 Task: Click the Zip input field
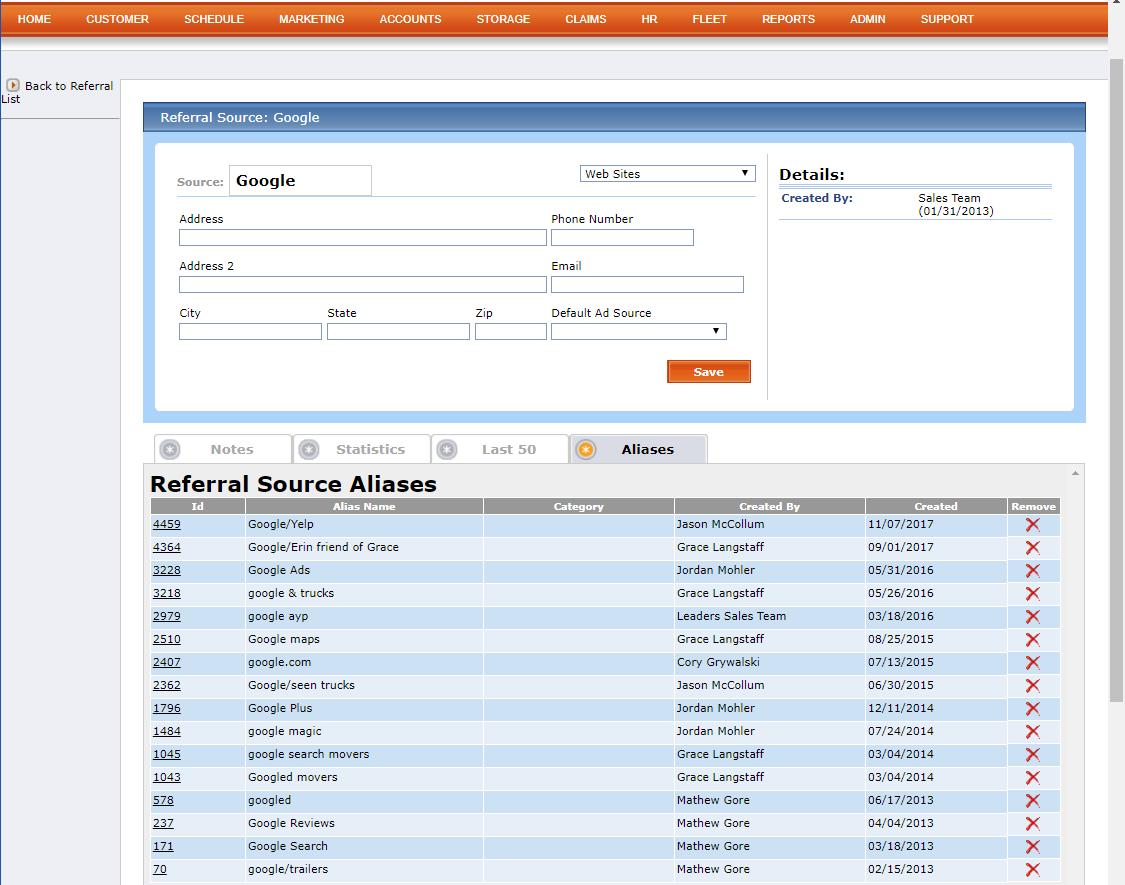pos(511,332)
